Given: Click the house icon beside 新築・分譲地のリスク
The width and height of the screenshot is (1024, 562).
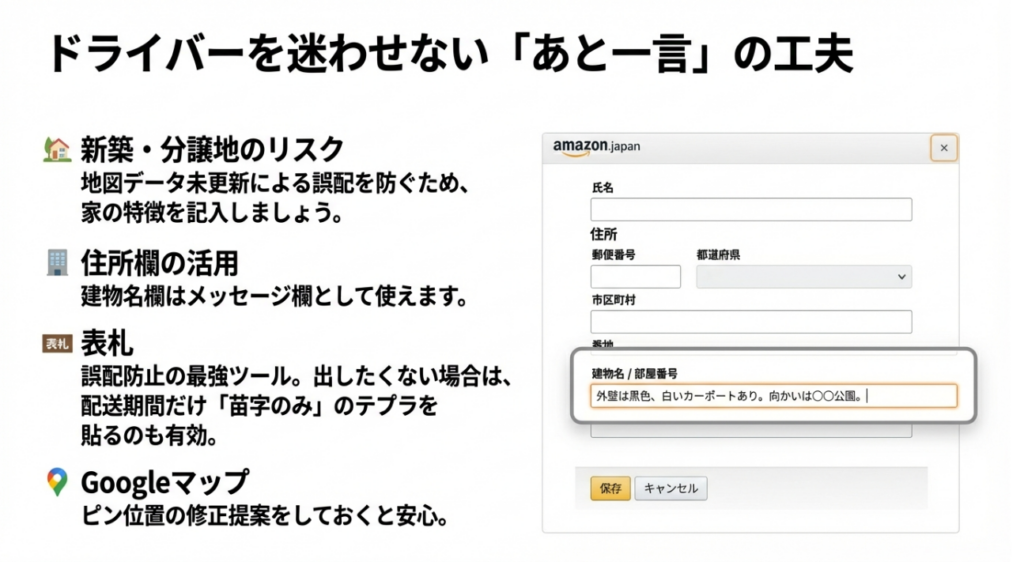Looking at the screenshot, I should [57, 149].
